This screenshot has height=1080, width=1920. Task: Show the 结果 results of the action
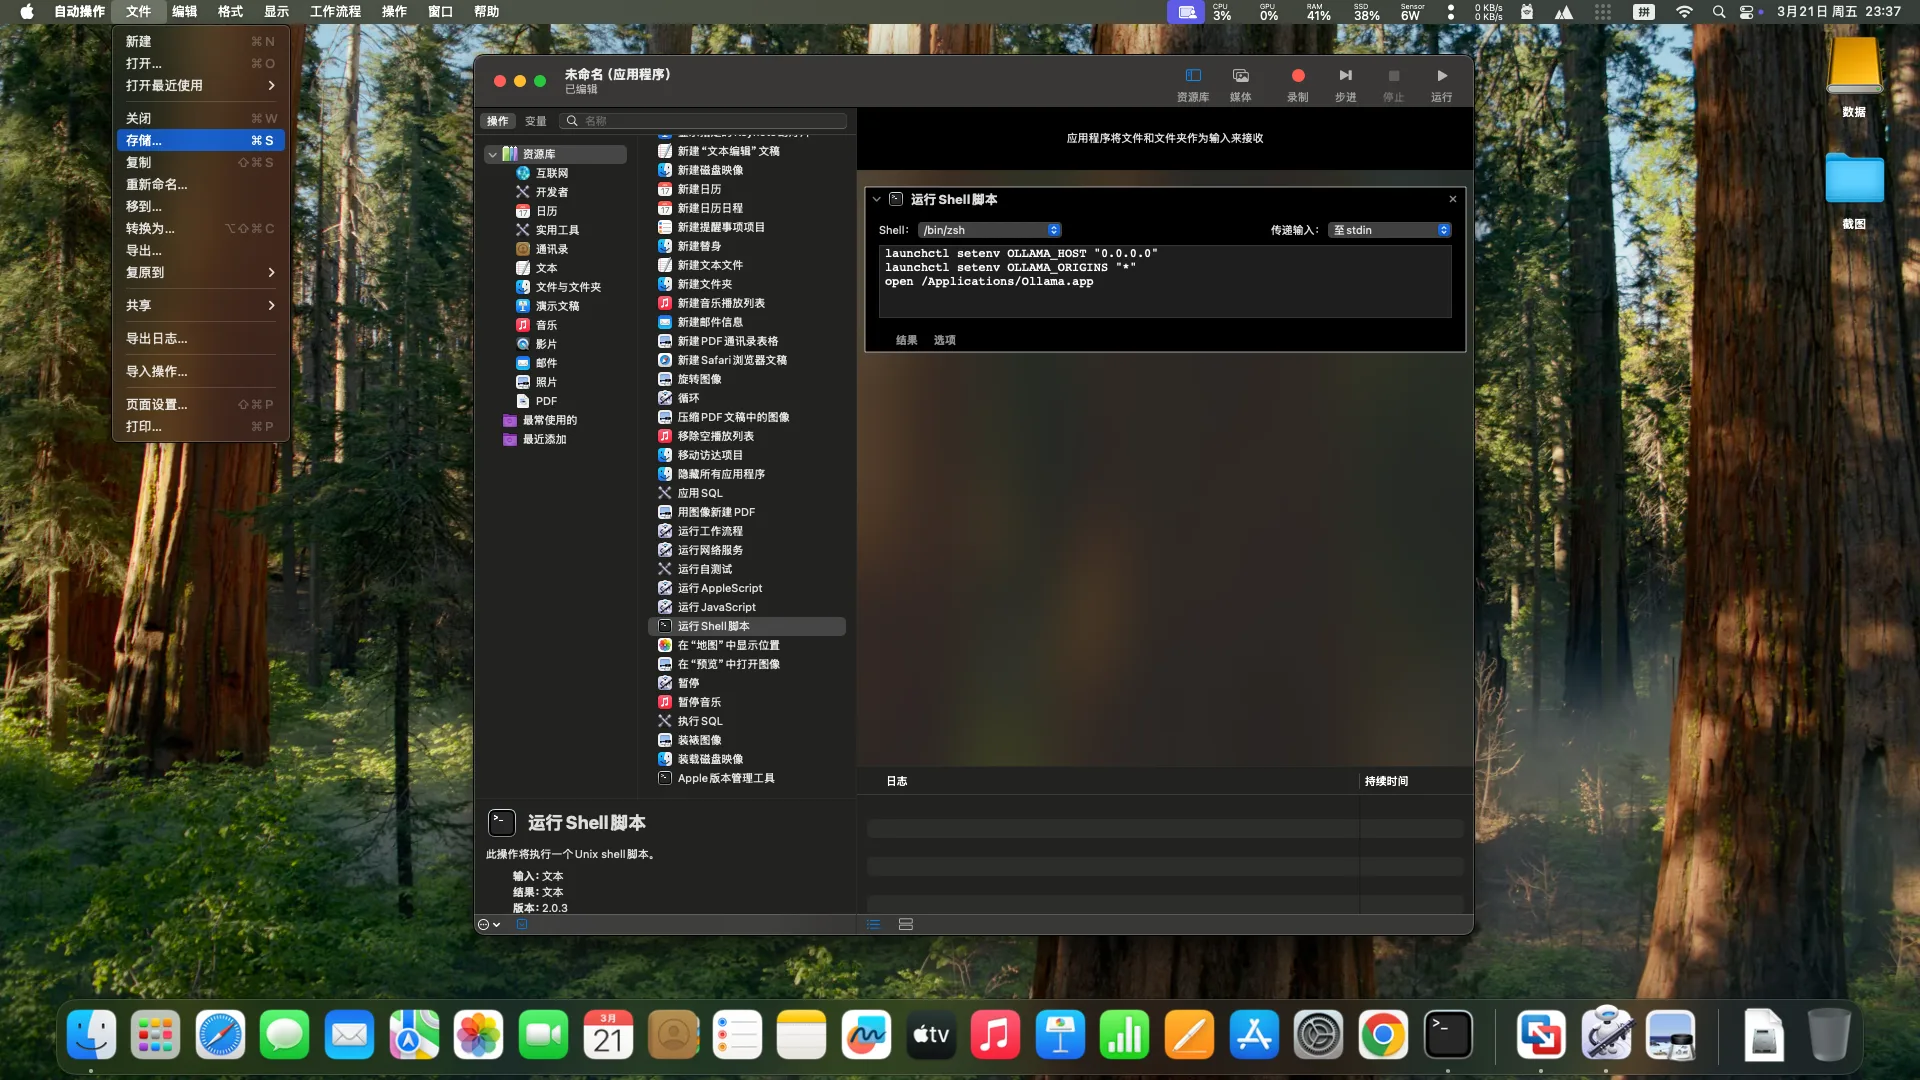point(907,340)
